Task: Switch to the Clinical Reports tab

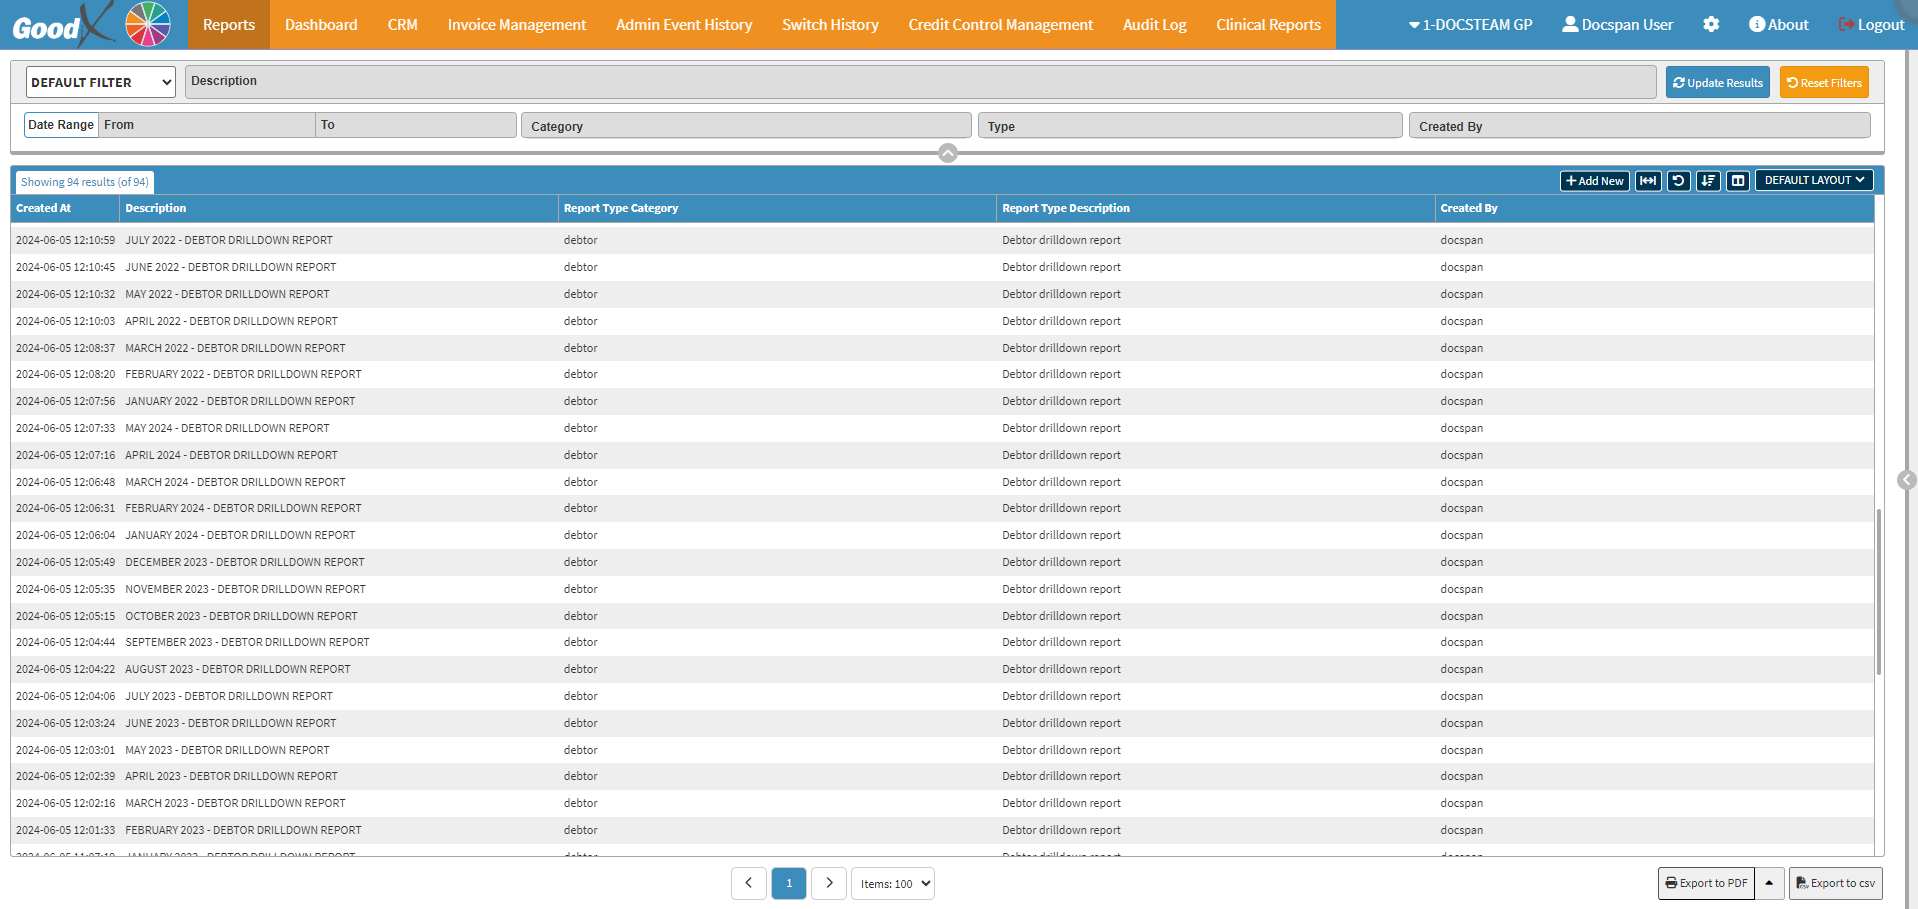Action: point(1268,25)
